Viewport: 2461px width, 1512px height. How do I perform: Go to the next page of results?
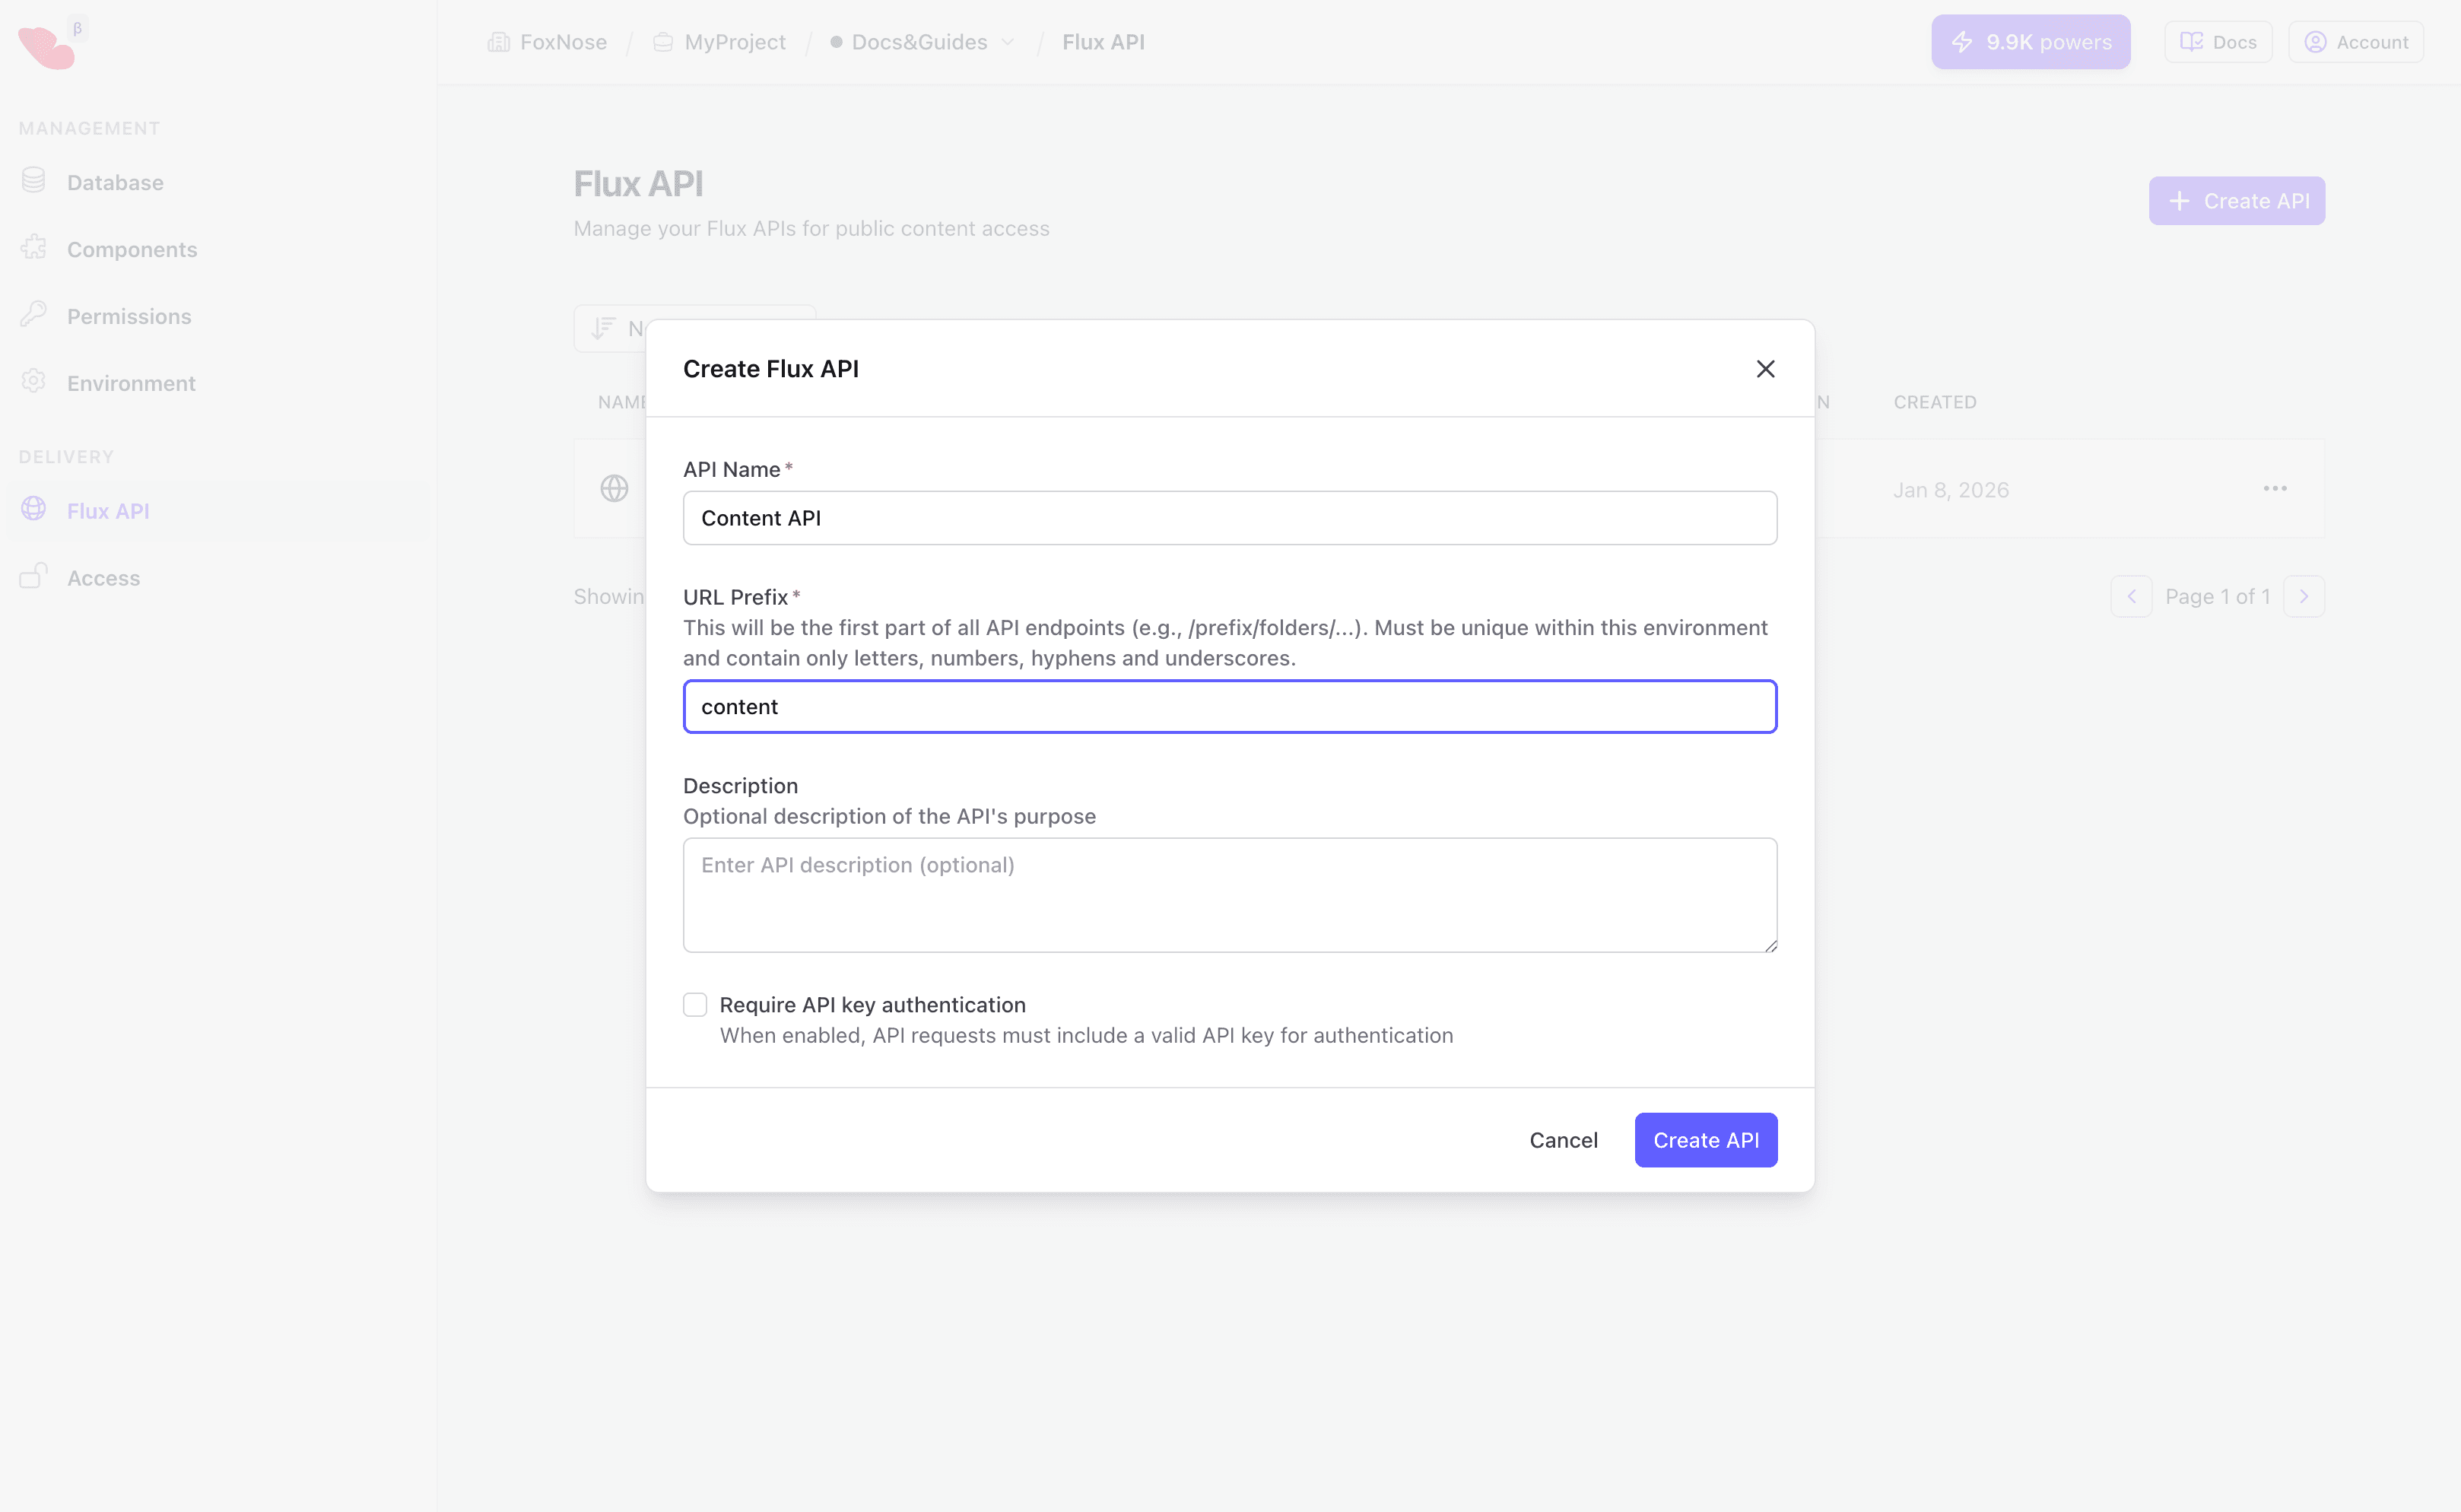[2305, 595]
